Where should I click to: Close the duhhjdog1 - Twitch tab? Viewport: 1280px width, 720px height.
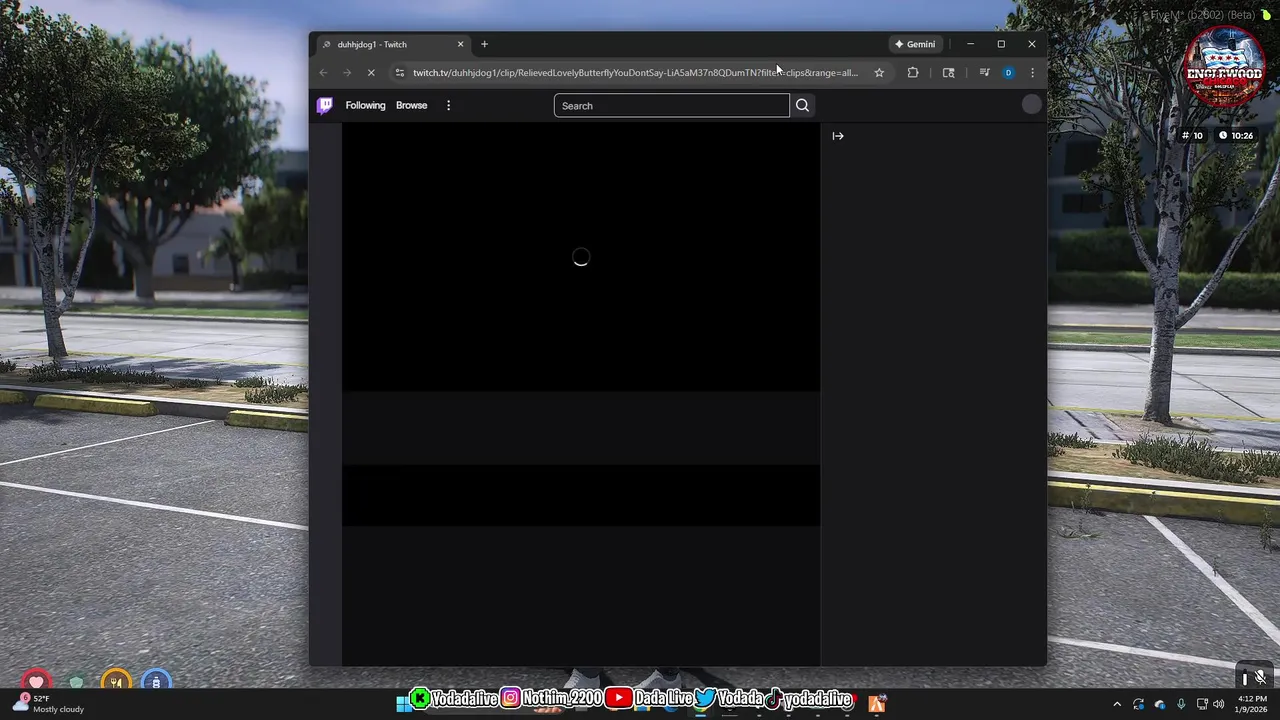point(460,44)
